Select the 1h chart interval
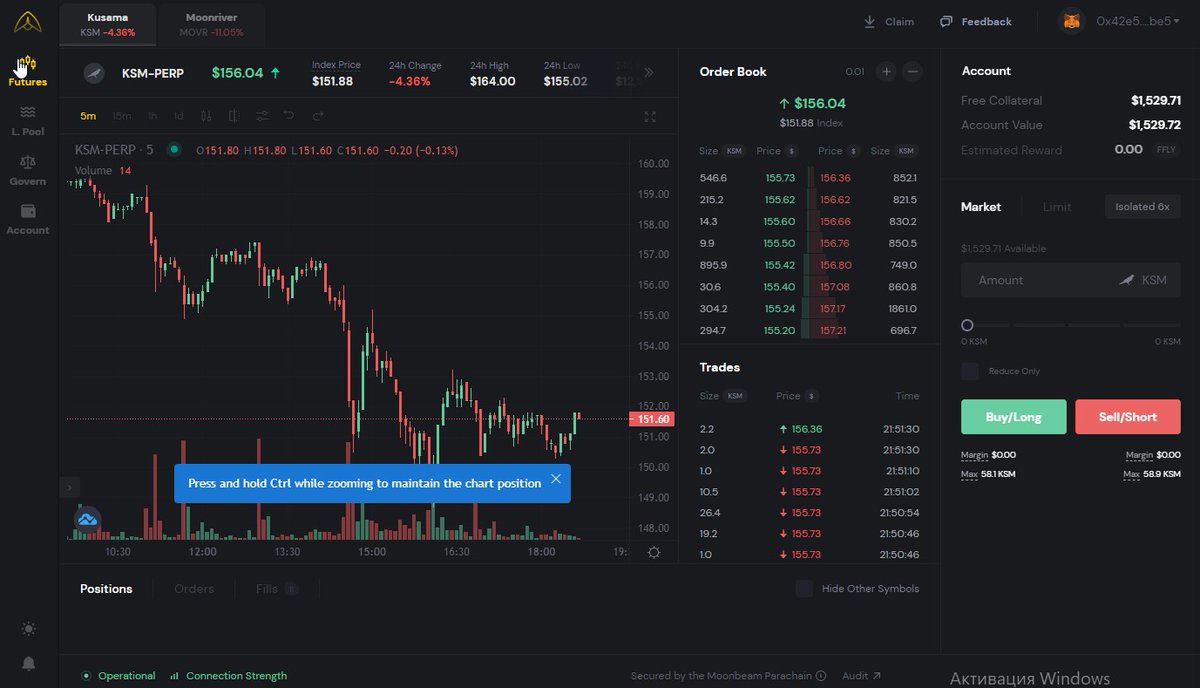The height and width of the screenshot is (688, 1200). pyautogui.click(x=152, y=116)
